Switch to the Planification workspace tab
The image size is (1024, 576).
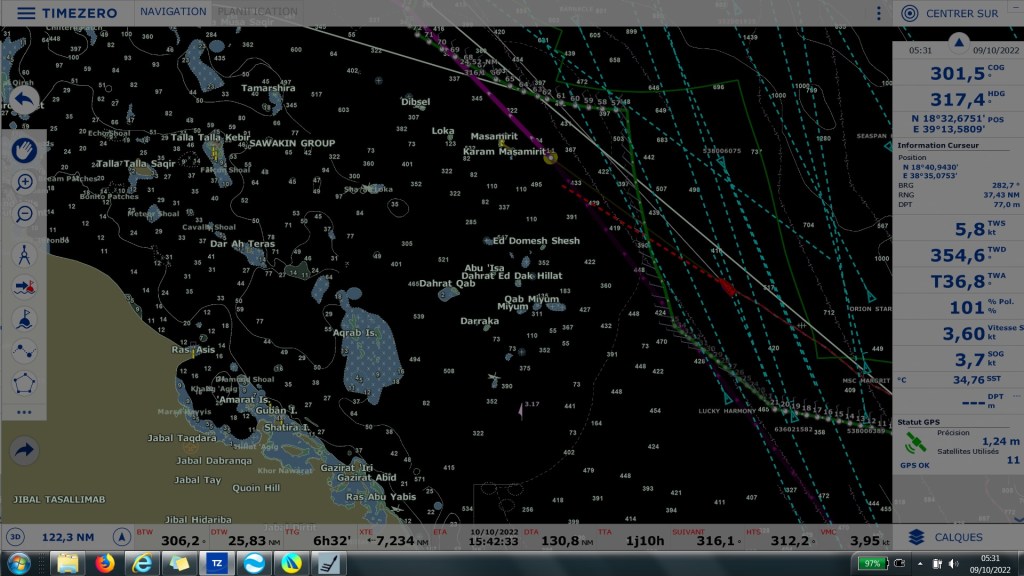tap(257, 12)
